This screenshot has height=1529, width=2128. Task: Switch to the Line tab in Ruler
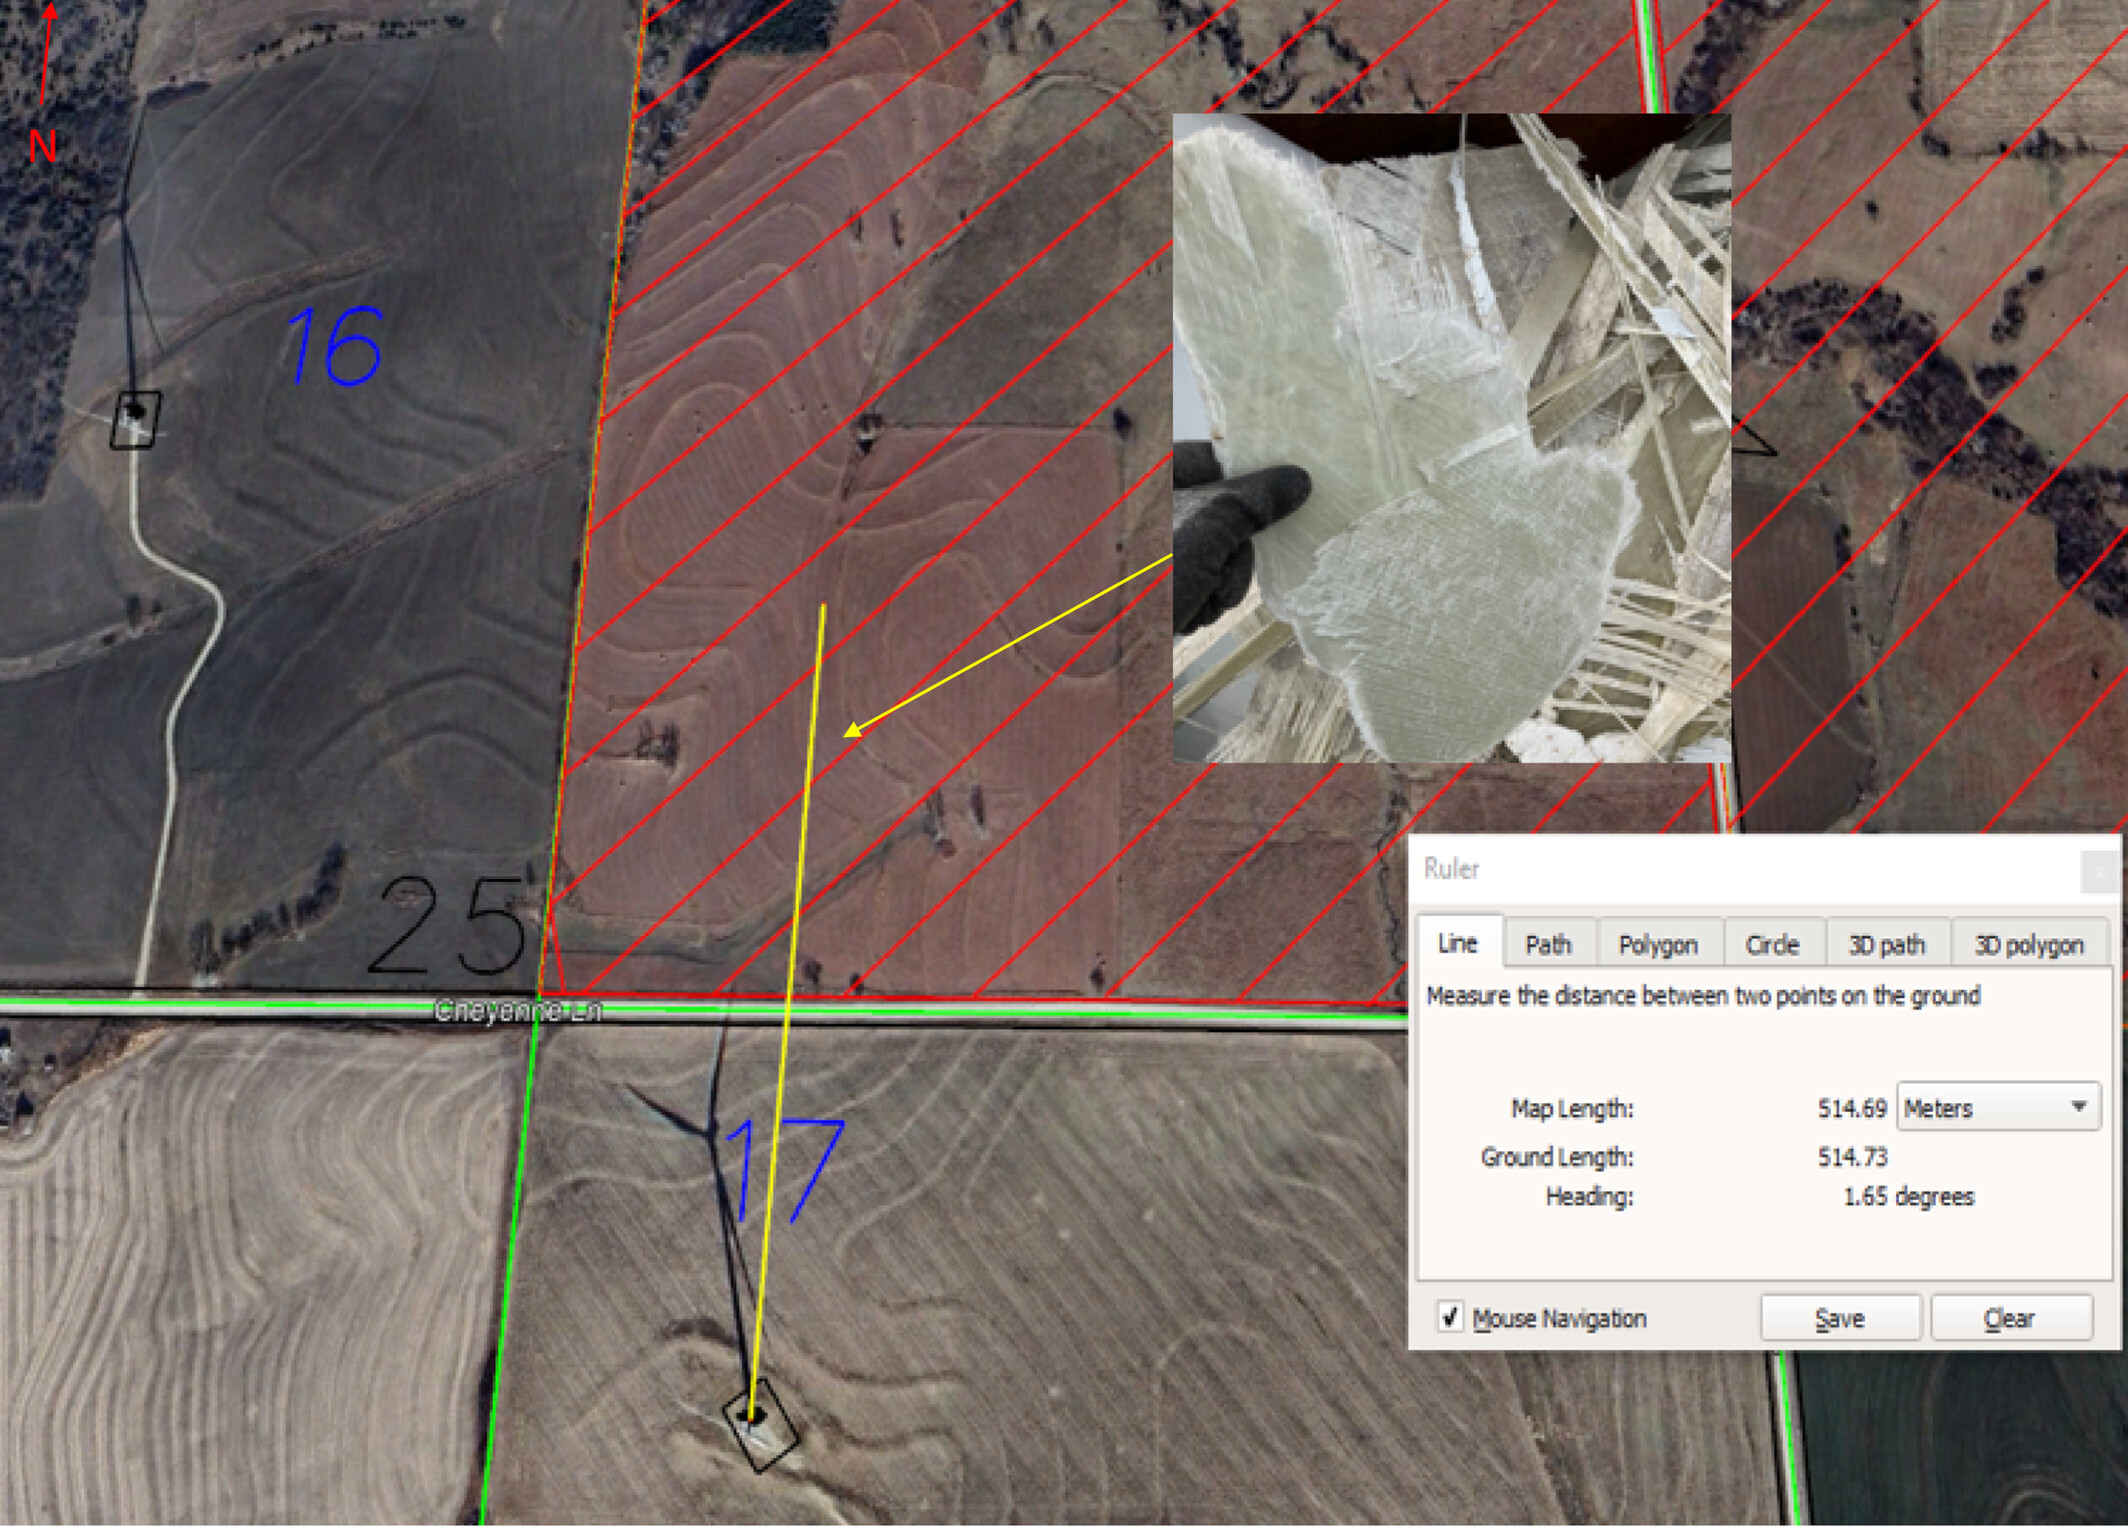coord(1459,943)
